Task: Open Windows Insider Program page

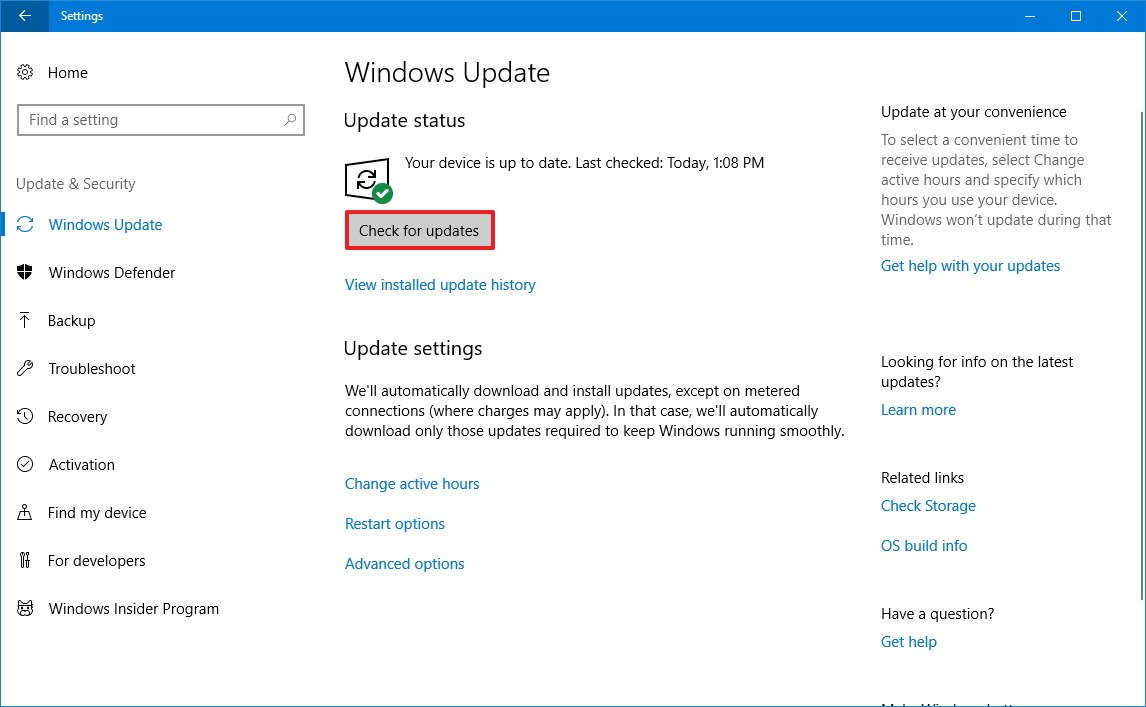Action: [x=134, y=608]
